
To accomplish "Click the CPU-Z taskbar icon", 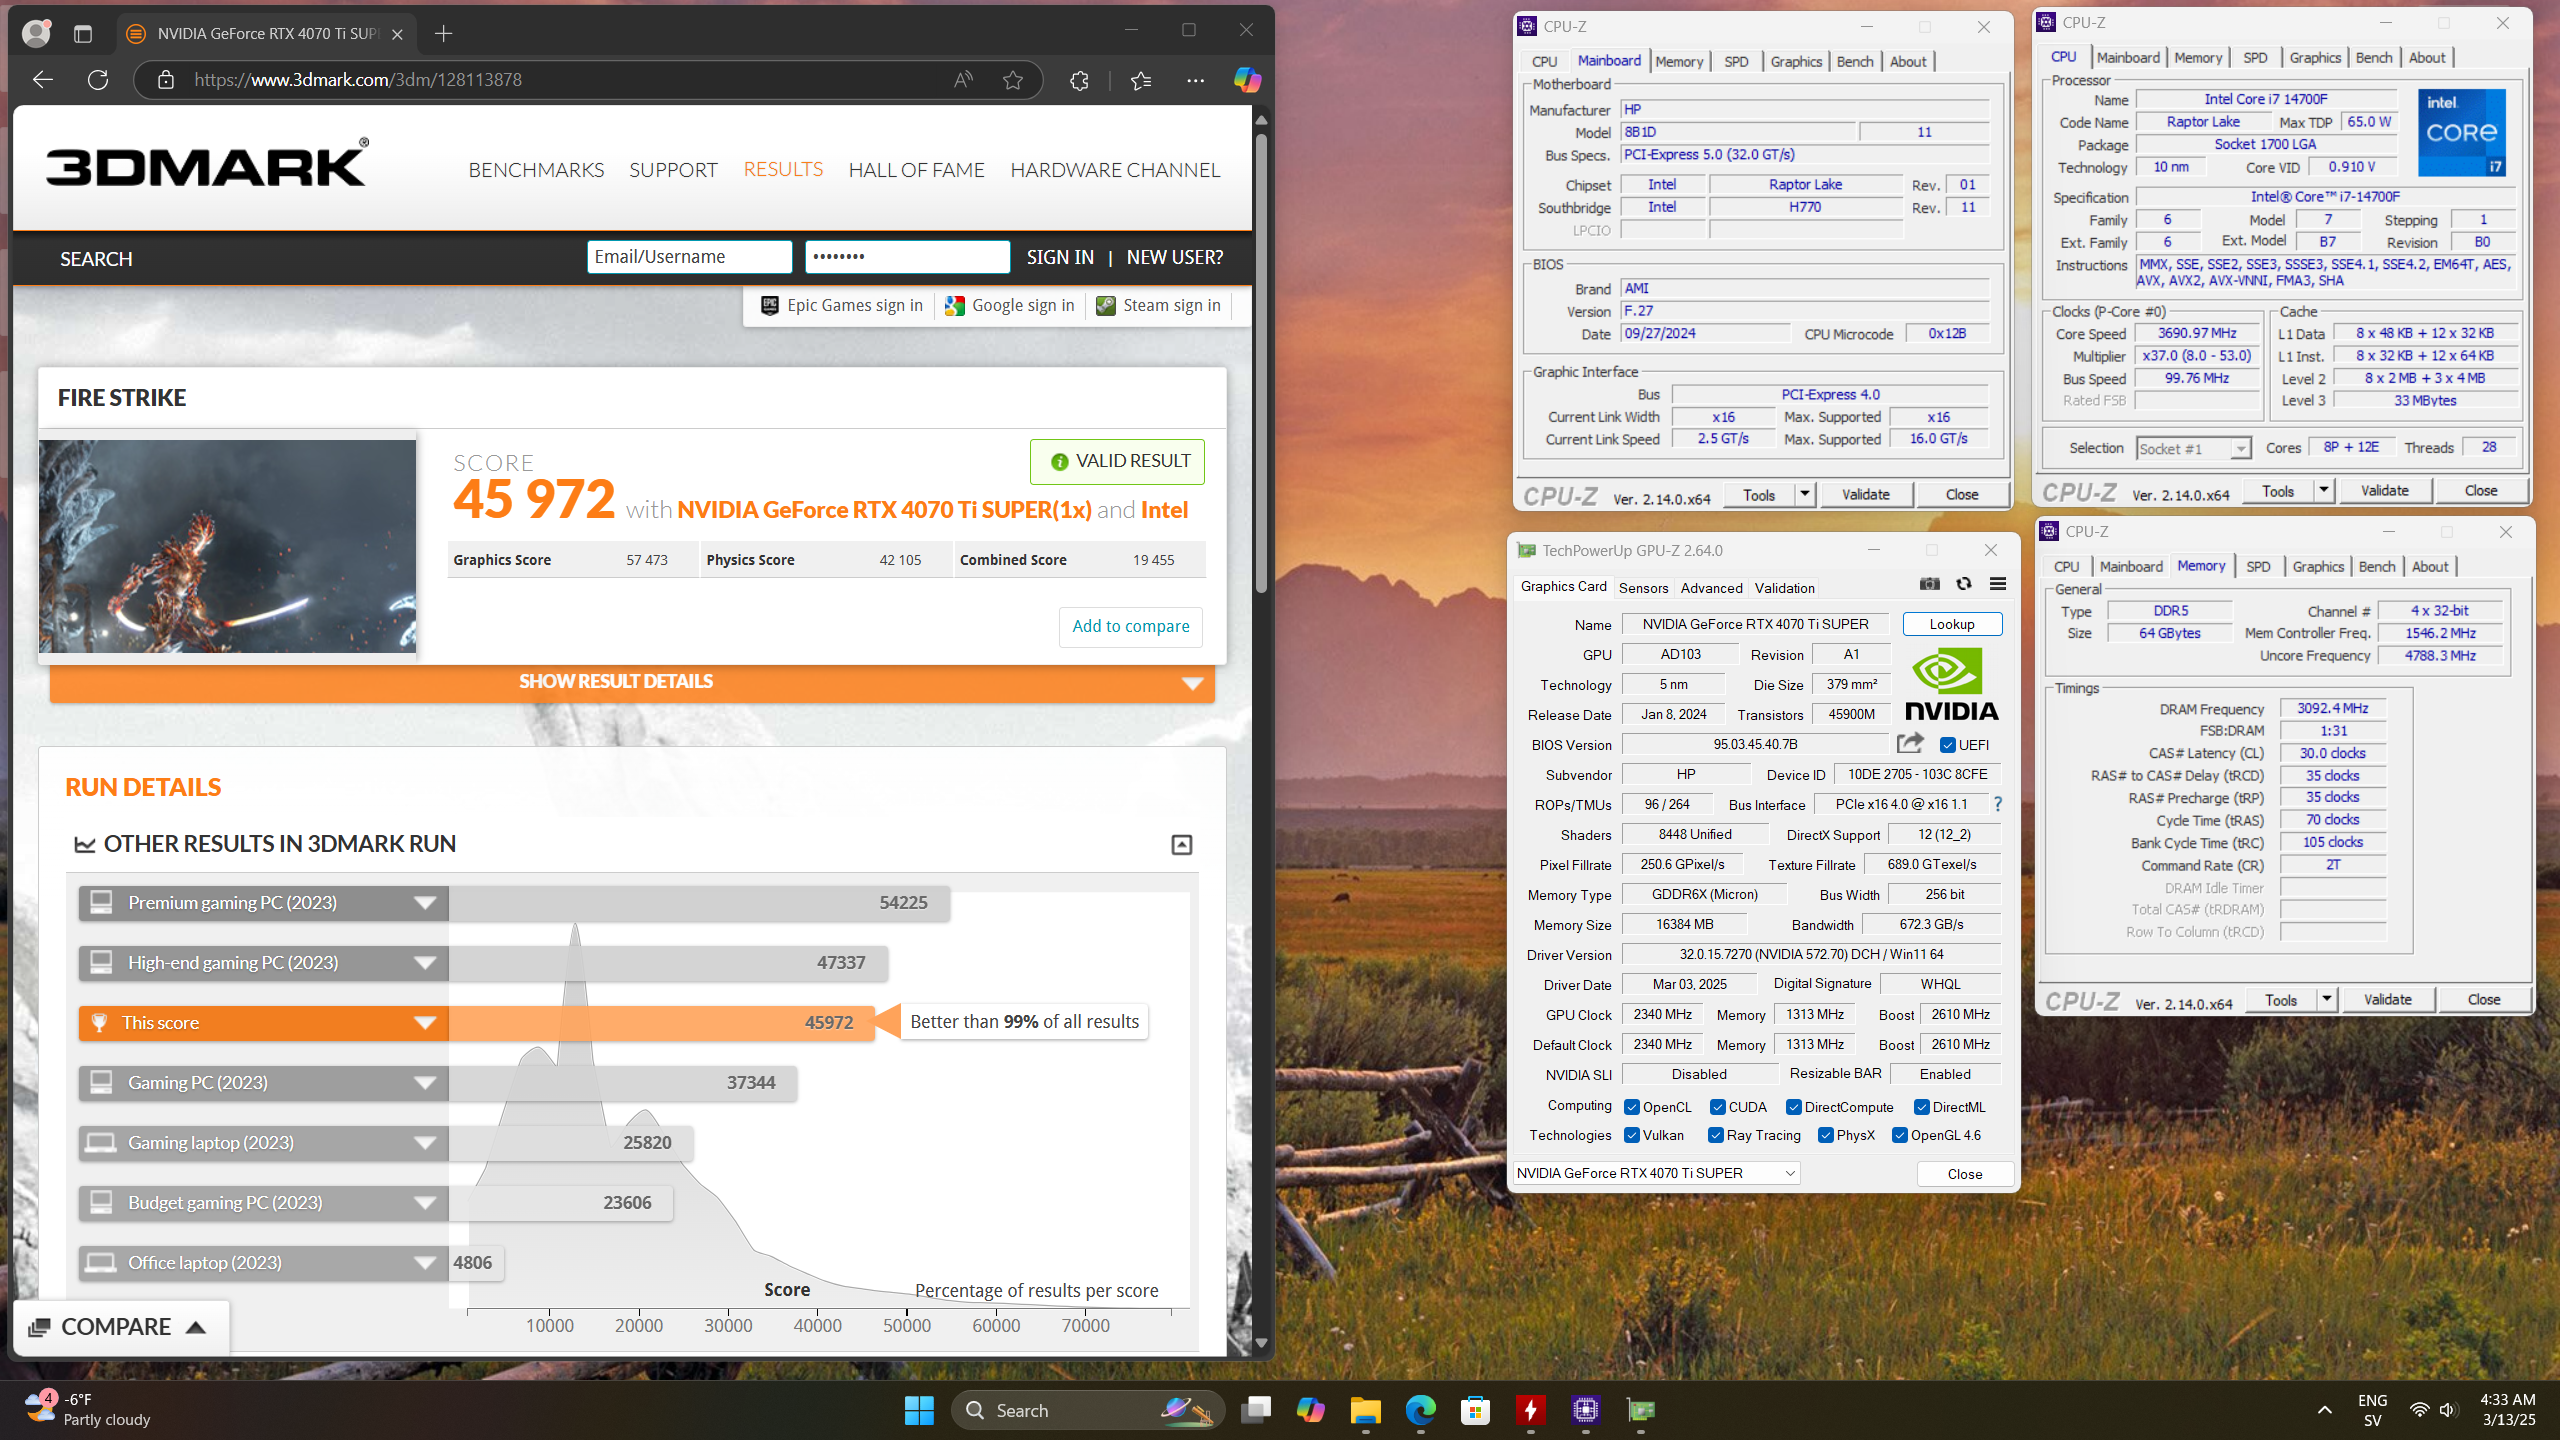I will pos(1586,1410).
